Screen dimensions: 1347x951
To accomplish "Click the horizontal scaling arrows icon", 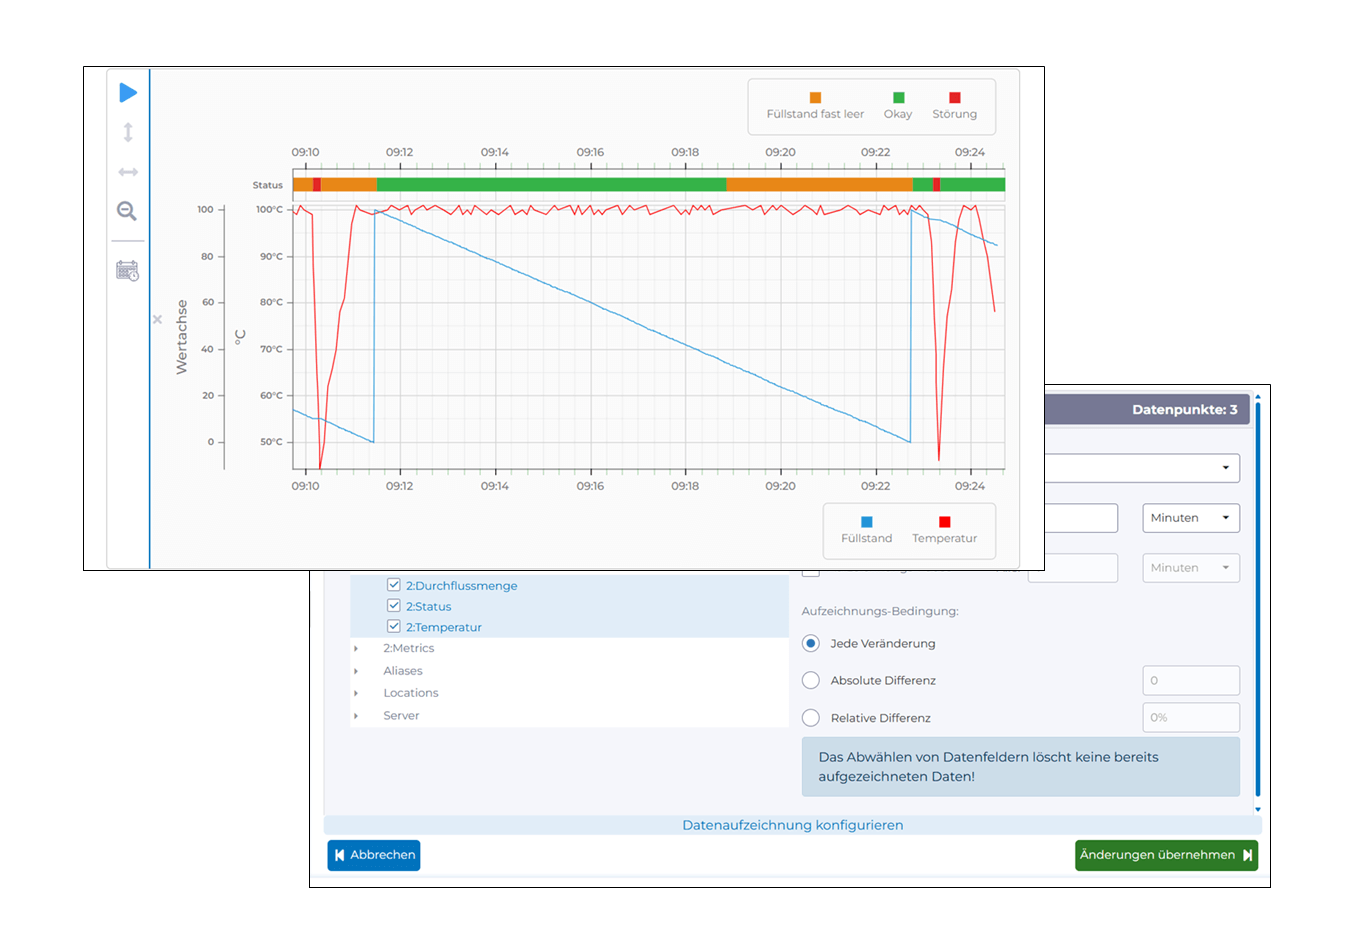I will point(128,172).
